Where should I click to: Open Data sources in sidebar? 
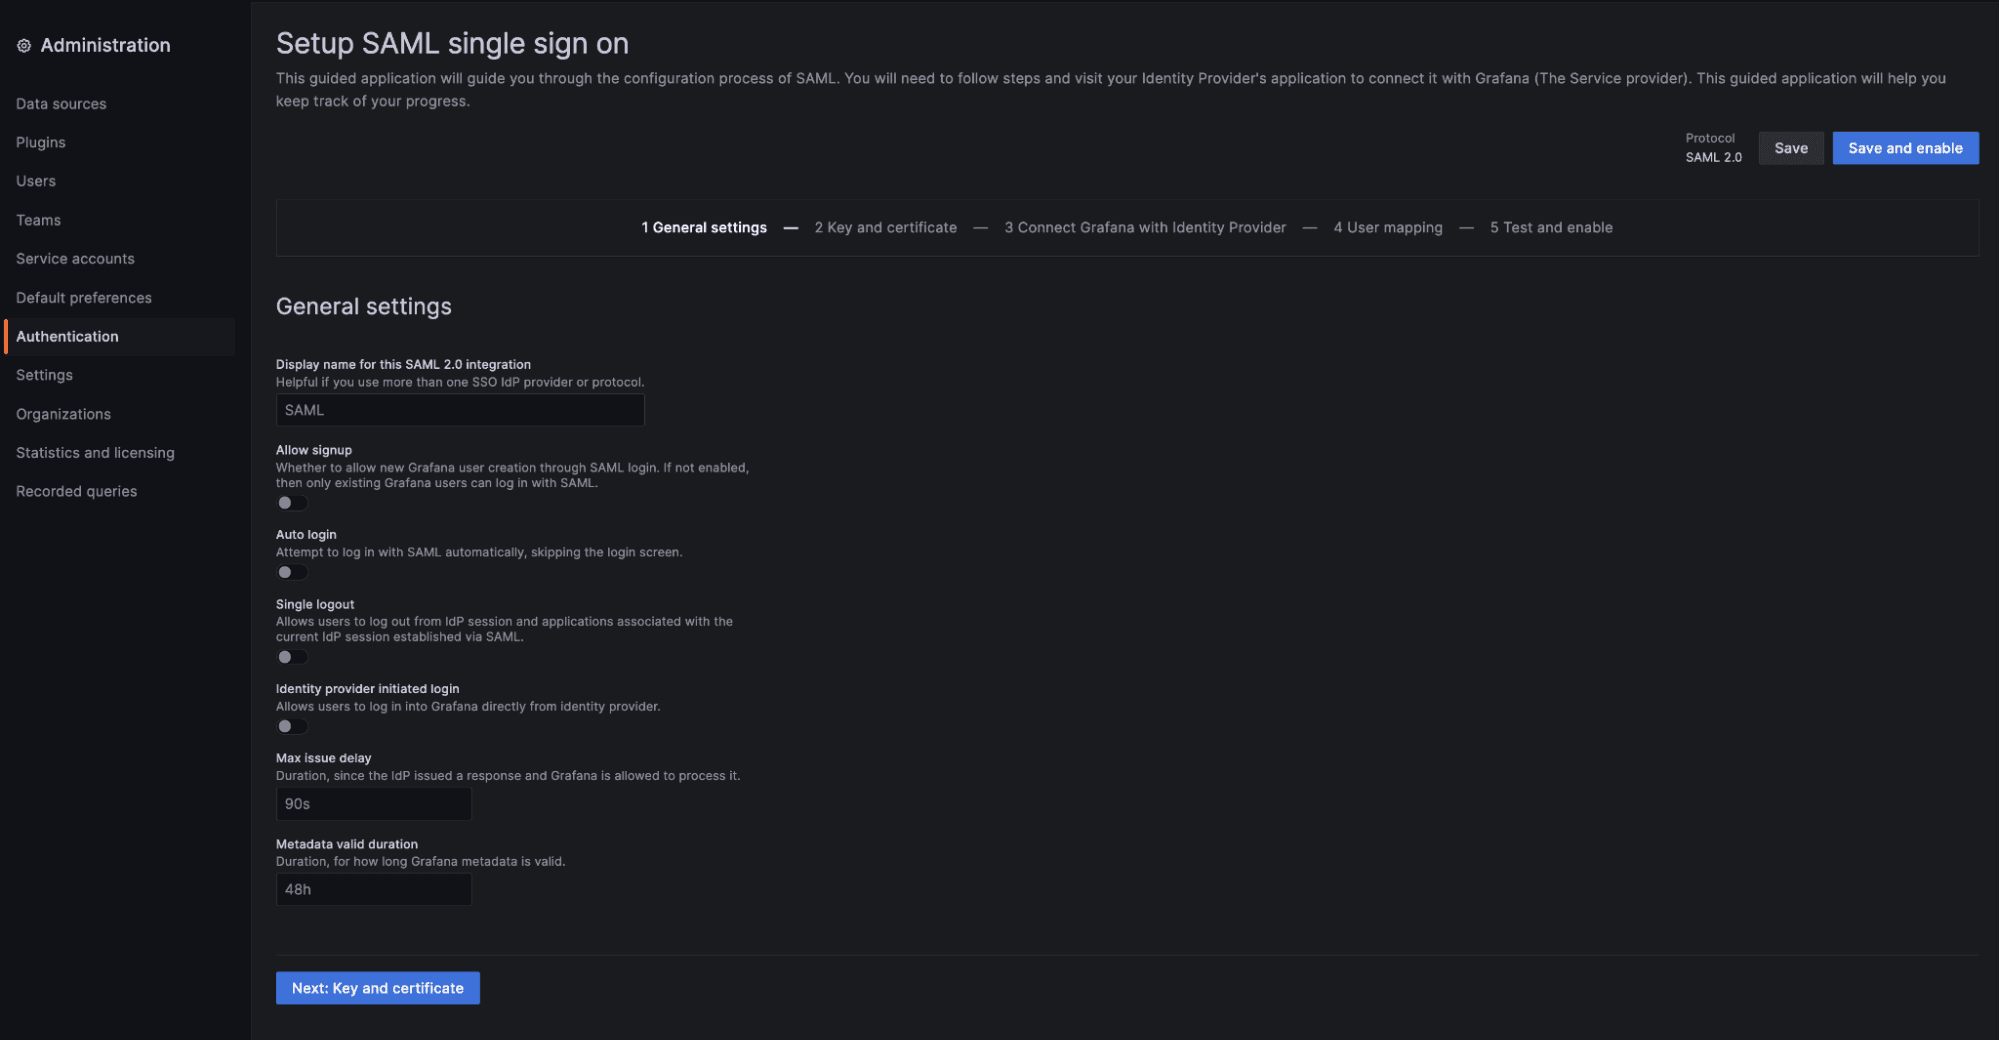61,104
